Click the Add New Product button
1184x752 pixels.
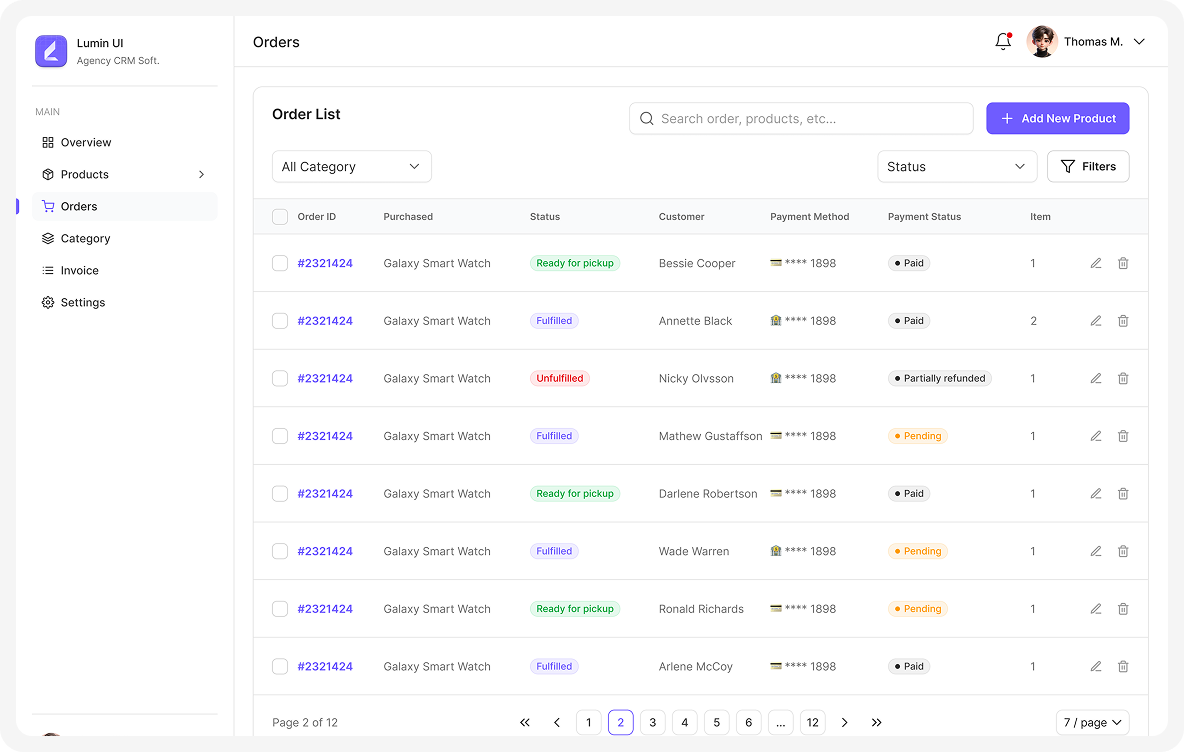coord(1057,118)
